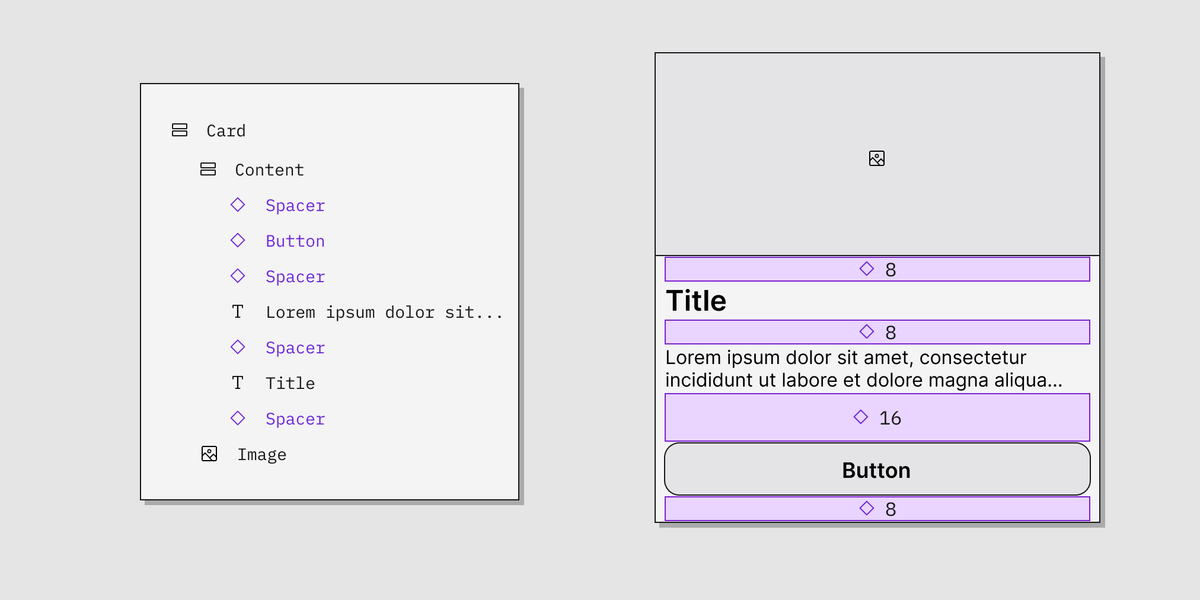
Task: Select the Lorem ipsum dolor sit layer
Action: coord(384,312)
